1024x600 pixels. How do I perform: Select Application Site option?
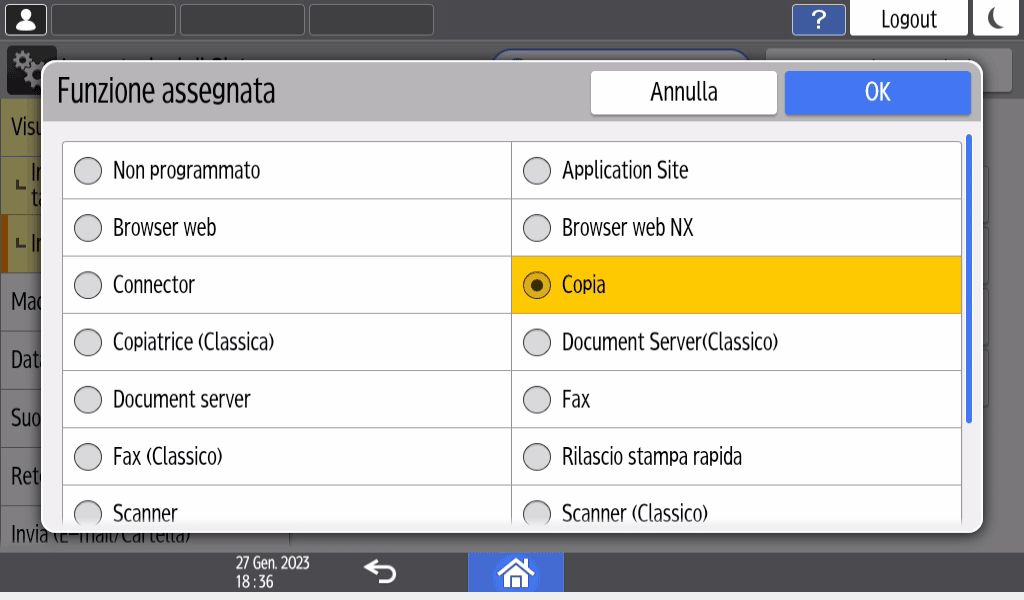click(x=538, y=171)
